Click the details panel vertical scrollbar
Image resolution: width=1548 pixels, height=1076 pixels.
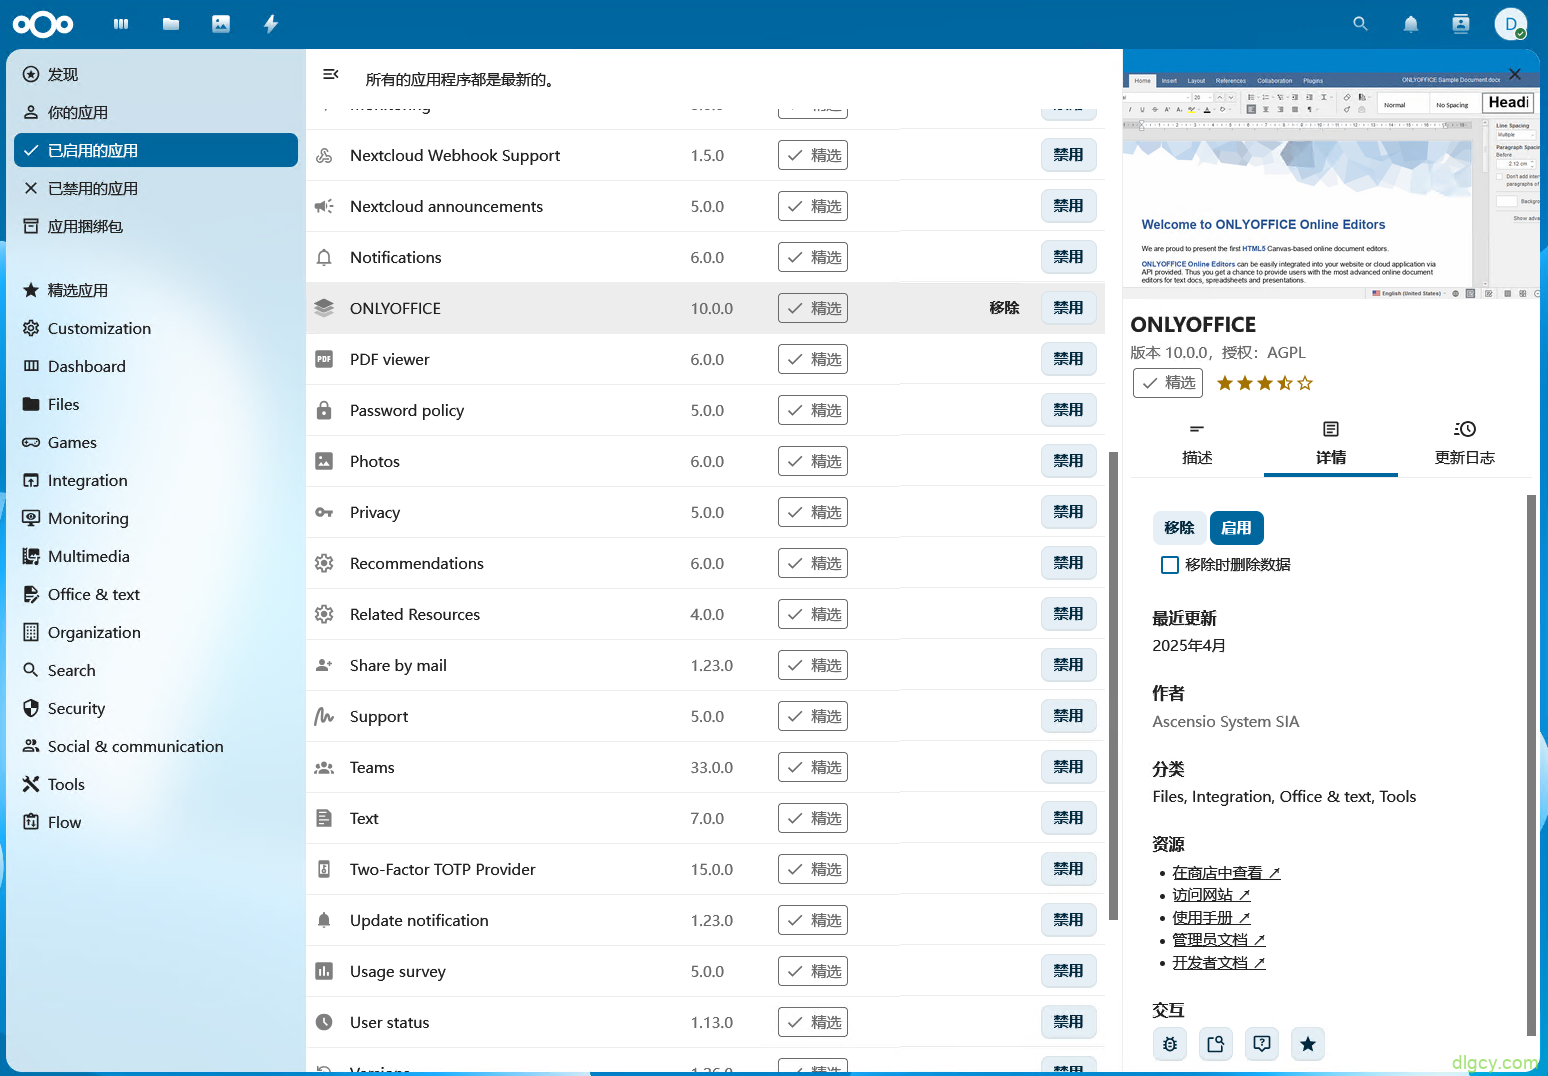pyautogui.click(x=1531, y=765)
